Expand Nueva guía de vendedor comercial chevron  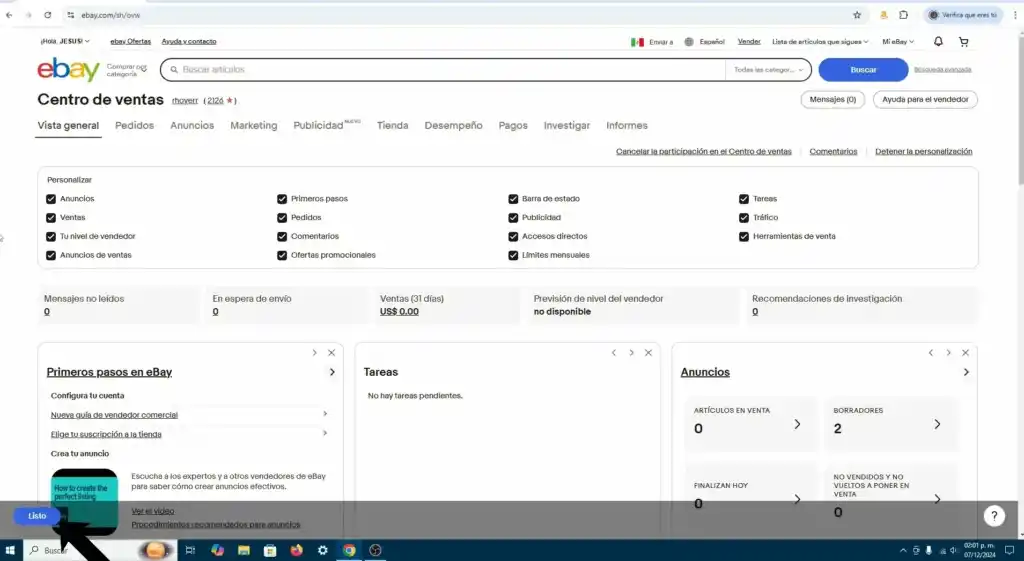(x=325, y=414)
